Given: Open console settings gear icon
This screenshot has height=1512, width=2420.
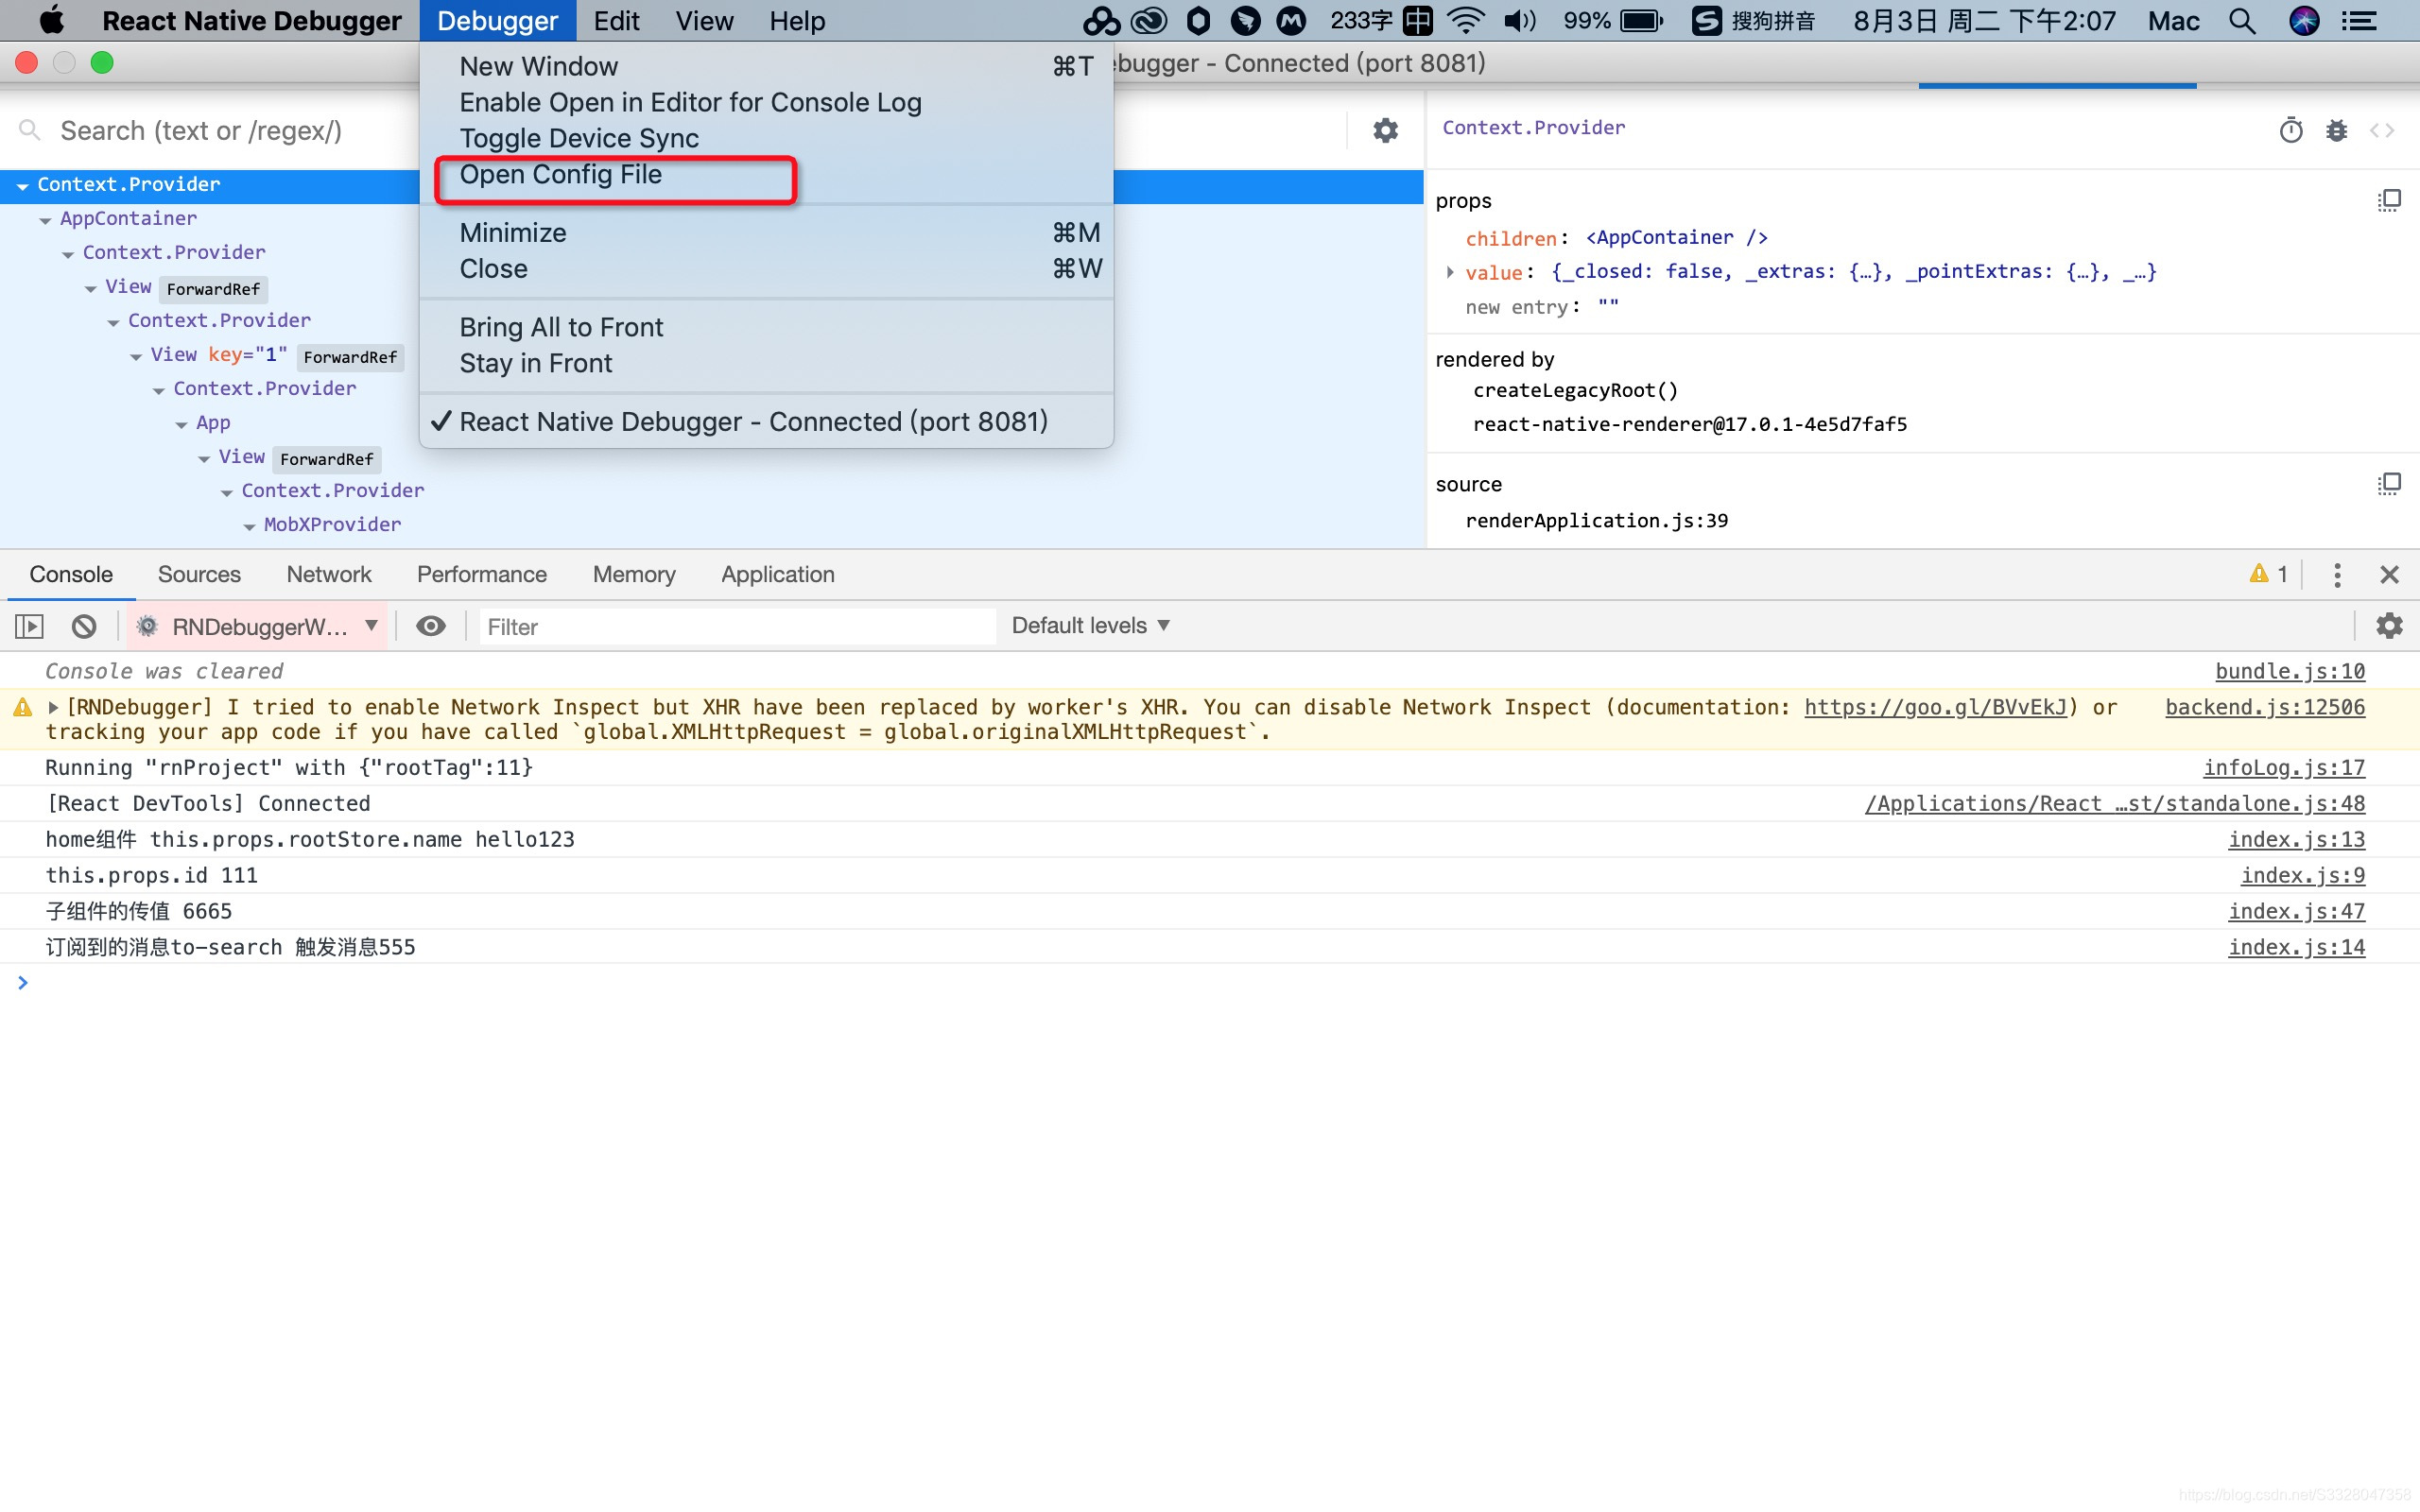Looking at the screenshot, I should click(x=2389, y=626).
